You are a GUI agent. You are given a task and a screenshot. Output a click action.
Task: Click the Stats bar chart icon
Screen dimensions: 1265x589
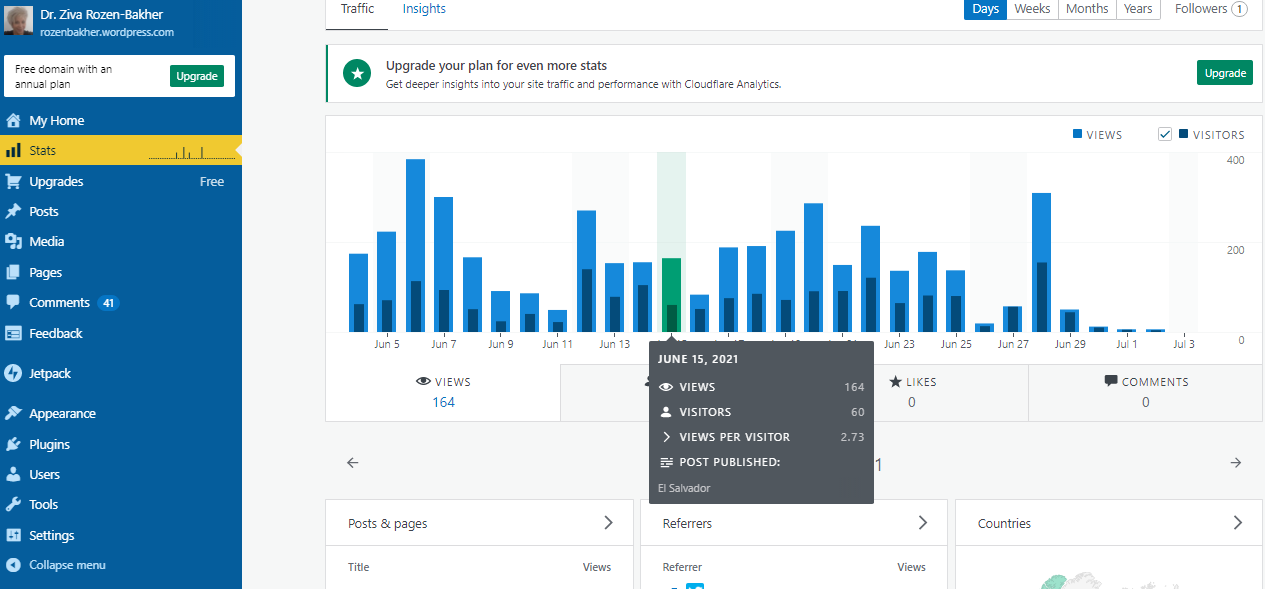click(x=13, y=151)
